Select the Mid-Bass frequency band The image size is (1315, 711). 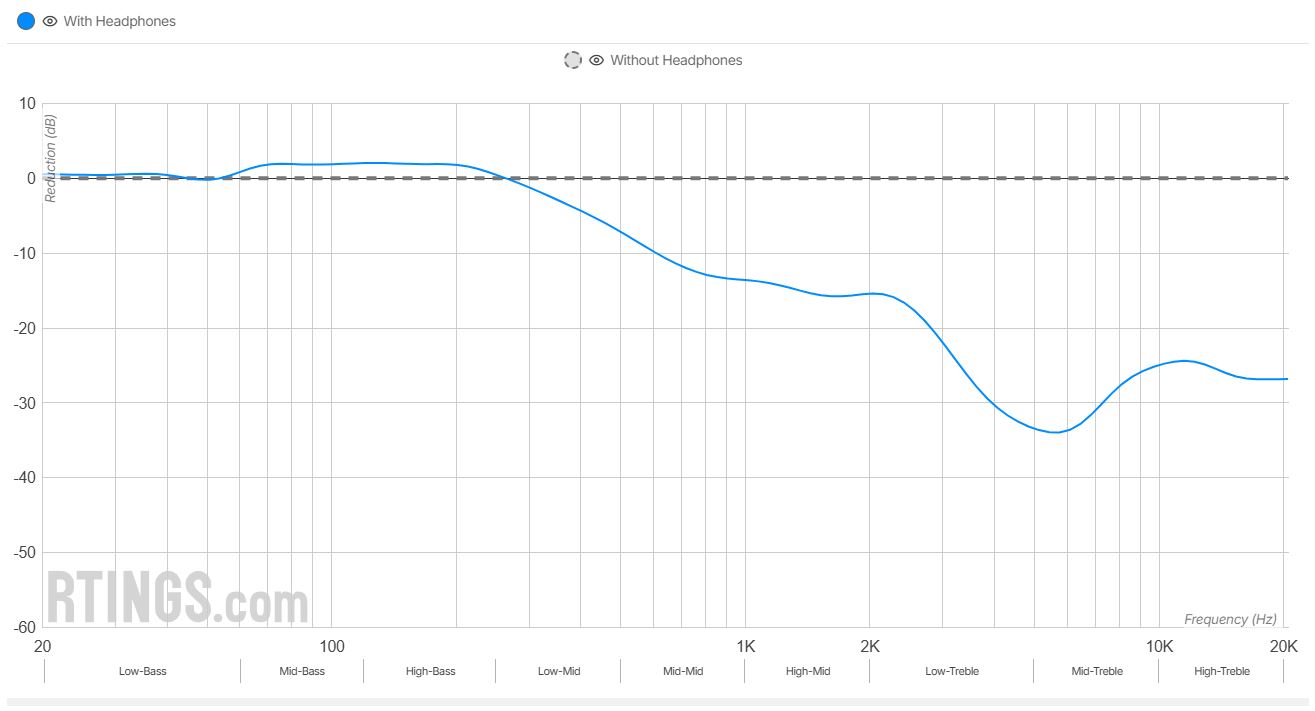(x=302, y=671)
